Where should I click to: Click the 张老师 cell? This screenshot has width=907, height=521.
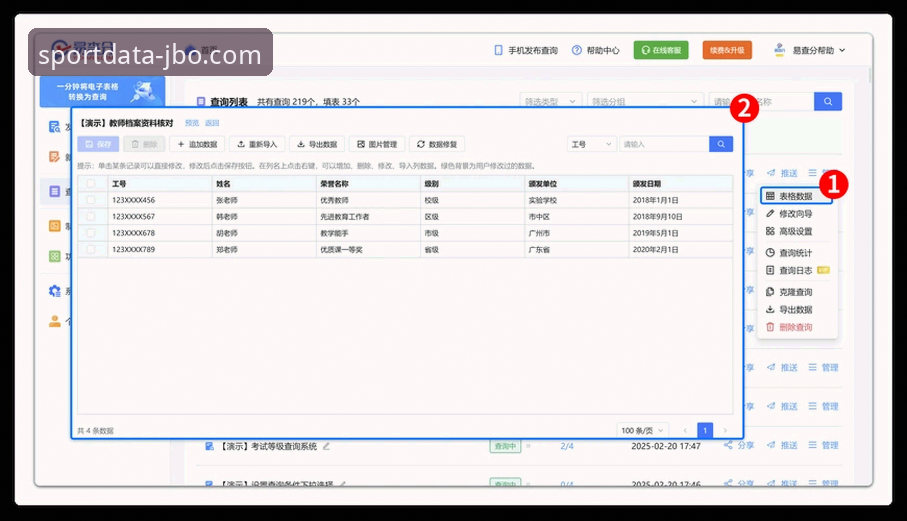[264, 200]
